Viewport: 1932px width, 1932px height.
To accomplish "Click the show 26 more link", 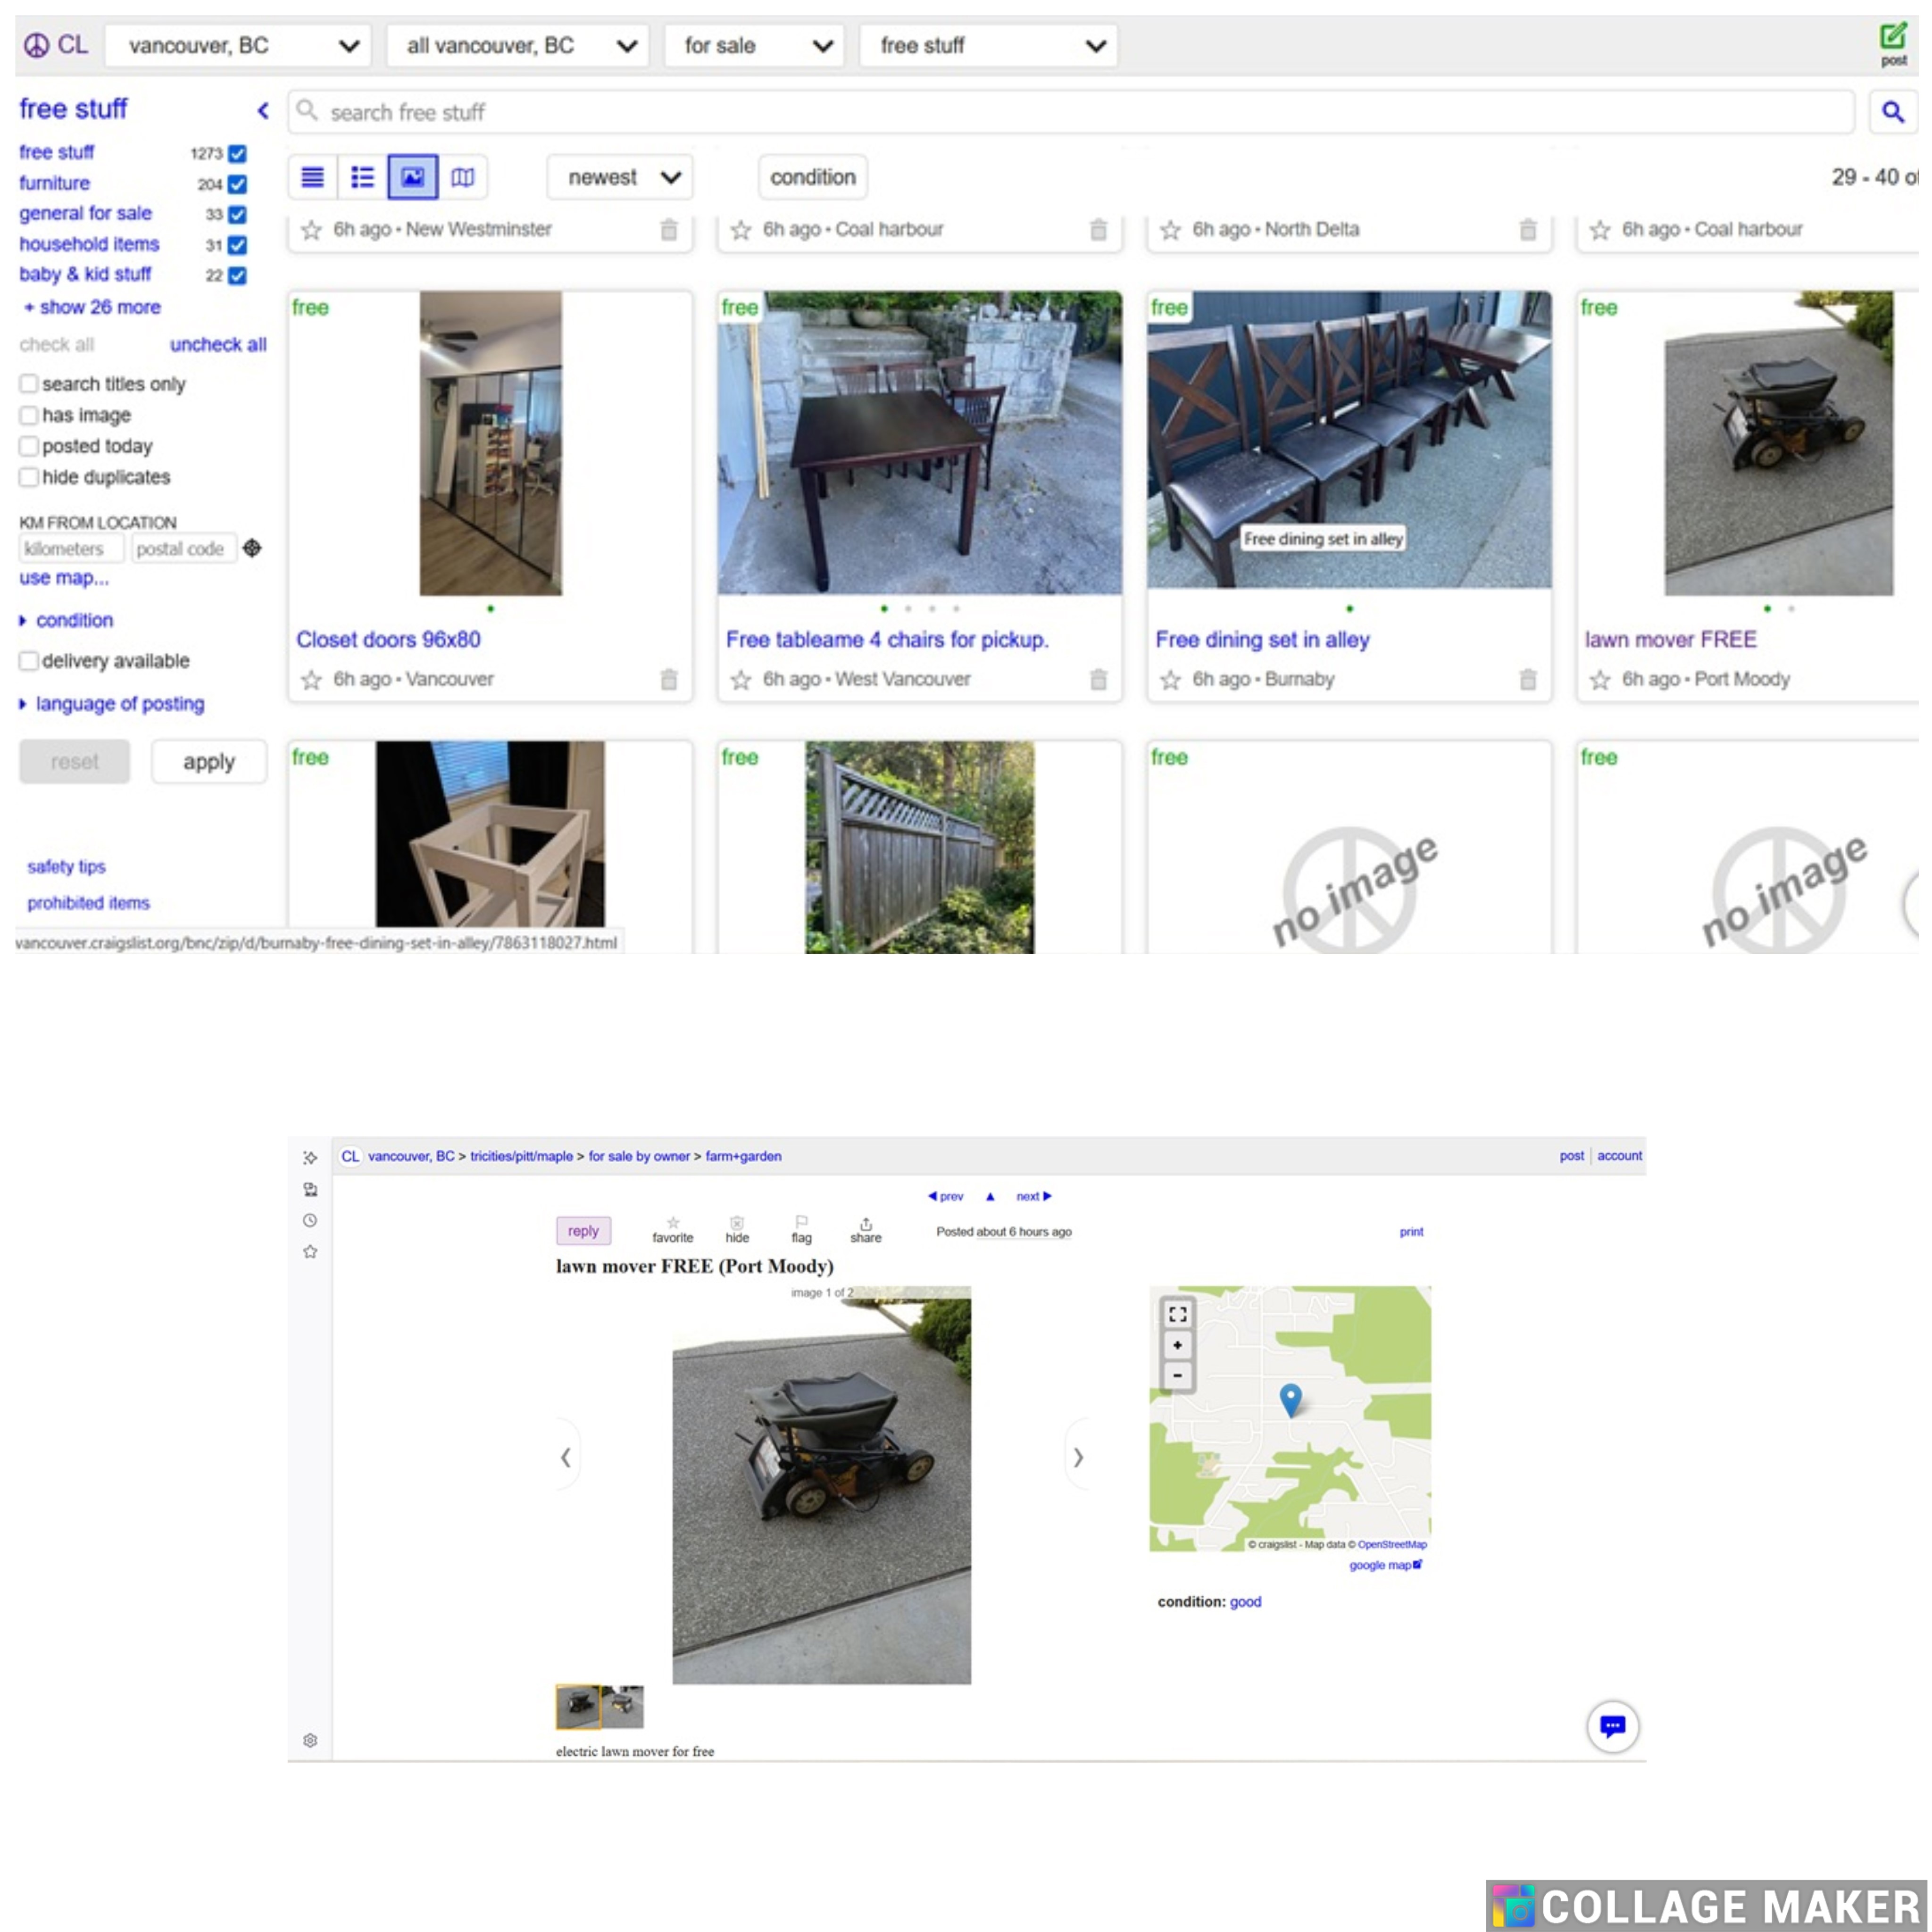I will pyautogui.click(x=99, y=307).
